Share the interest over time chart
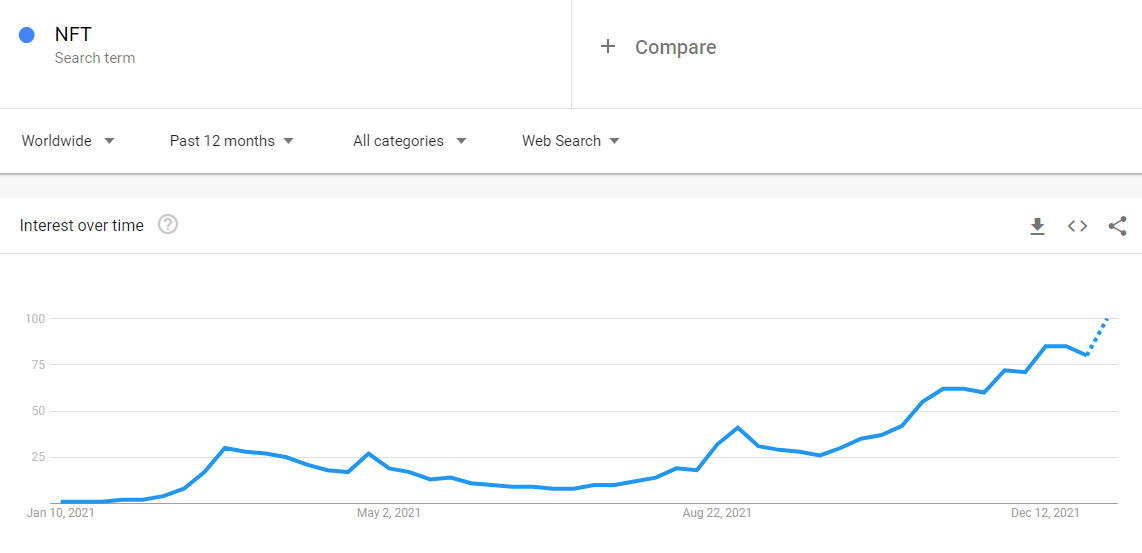This screenshot has height=553, width=1142. 1117,226
